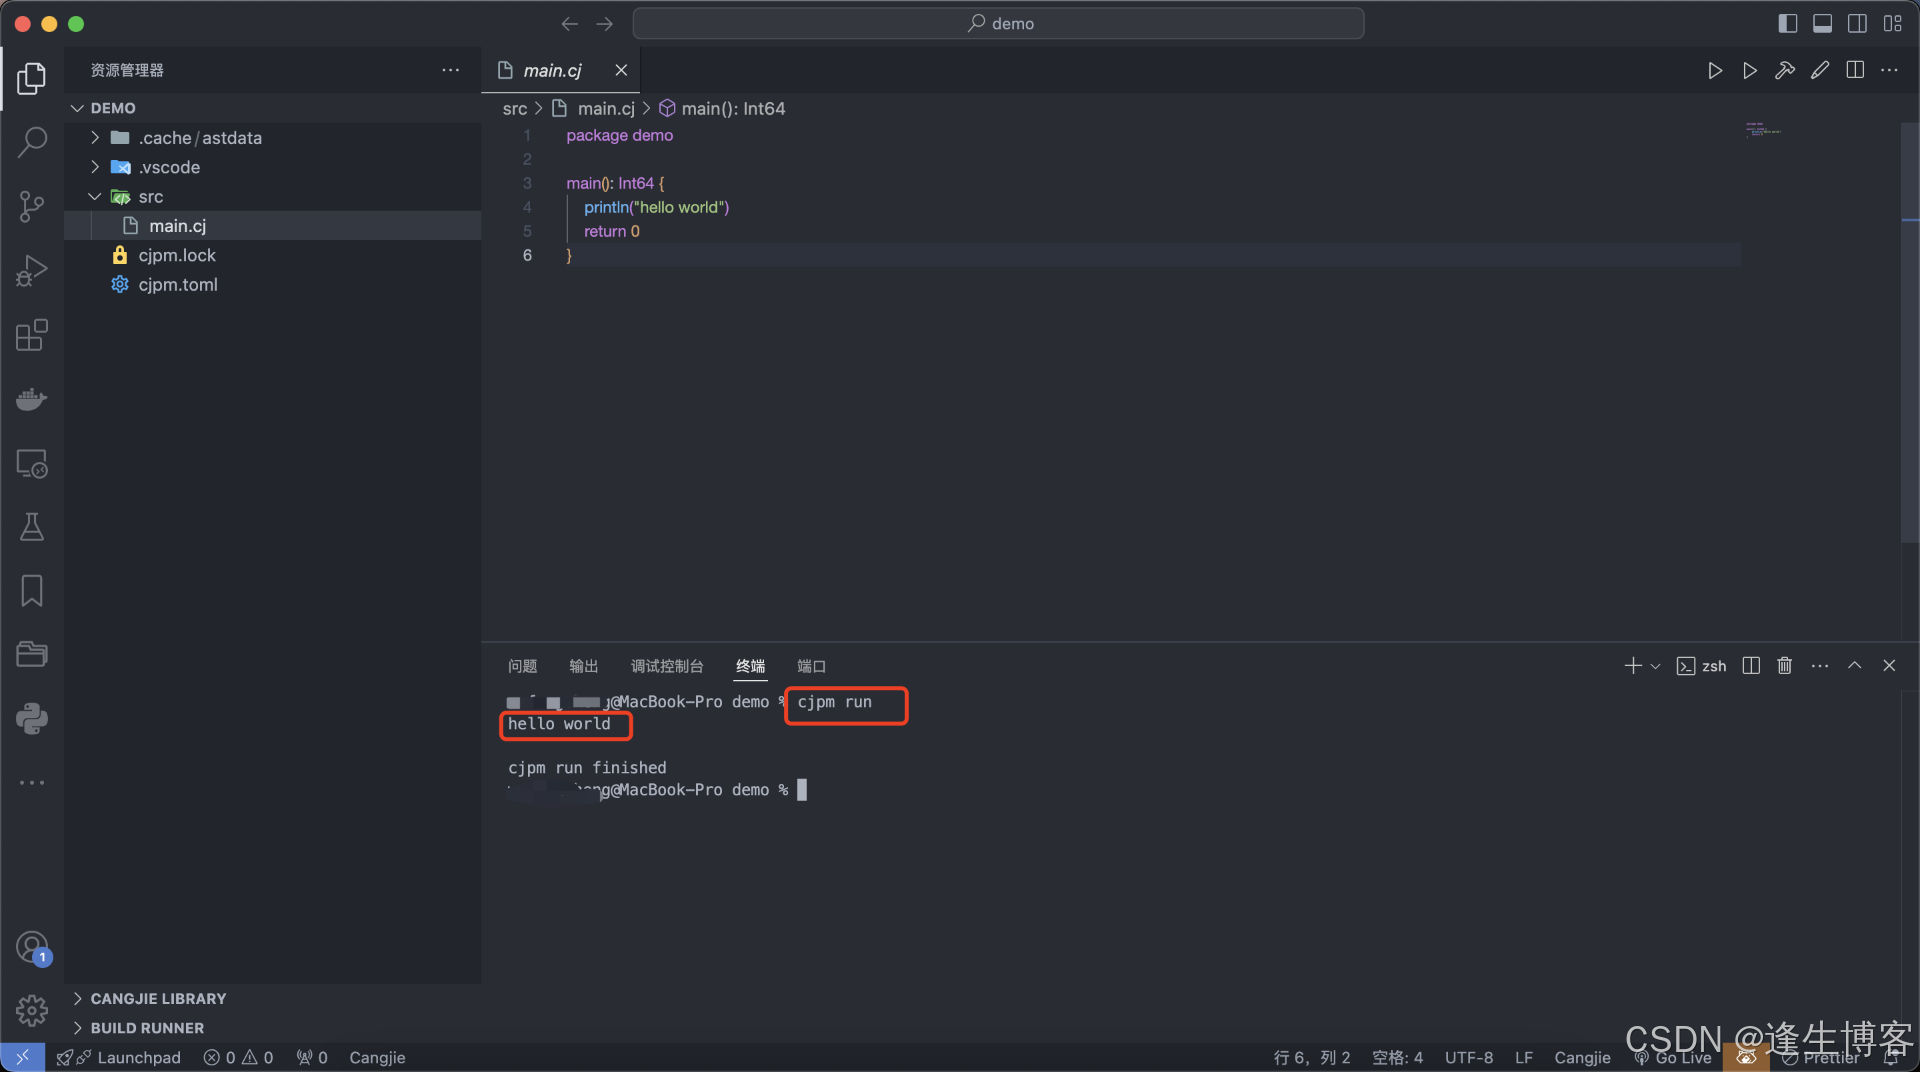Switch to the 输出 output tab
Image resolution: width=1920 pixels, height=1072 pixels.
583,666
